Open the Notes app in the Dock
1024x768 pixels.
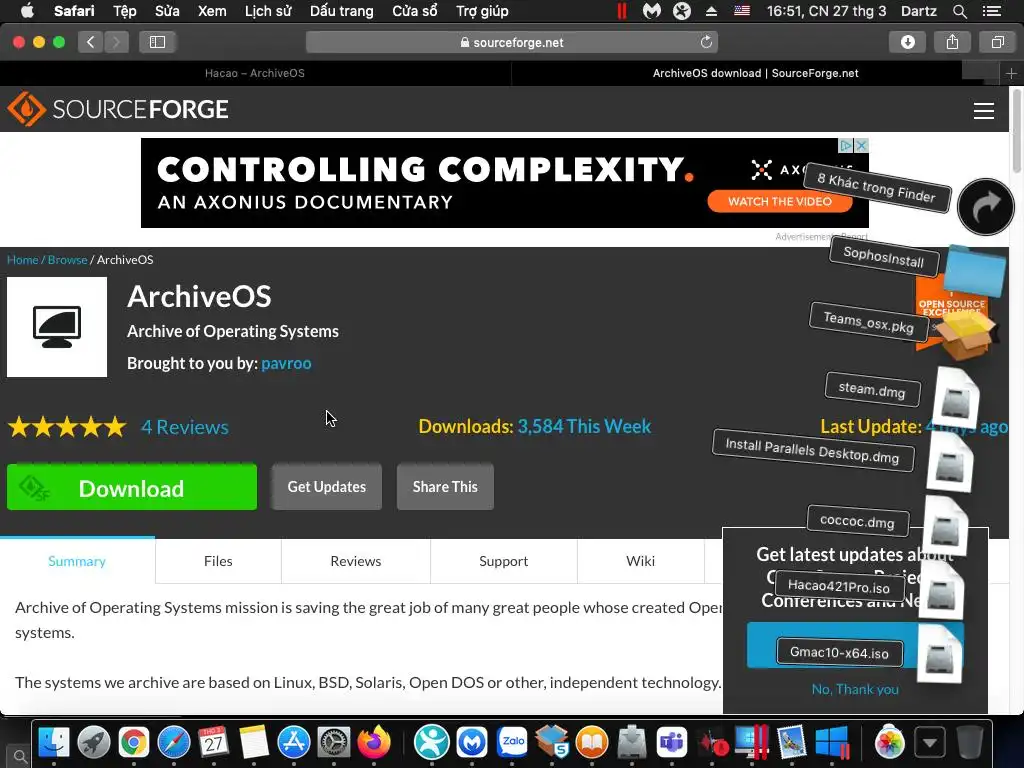[254, 743]
